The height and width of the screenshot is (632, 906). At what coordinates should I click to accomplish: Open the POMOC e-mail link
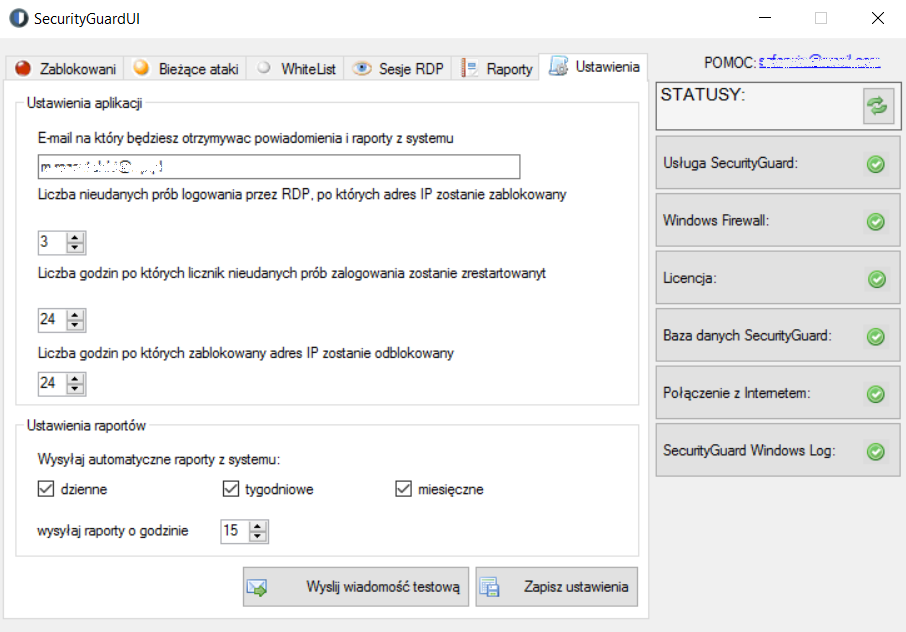point(819,61)
